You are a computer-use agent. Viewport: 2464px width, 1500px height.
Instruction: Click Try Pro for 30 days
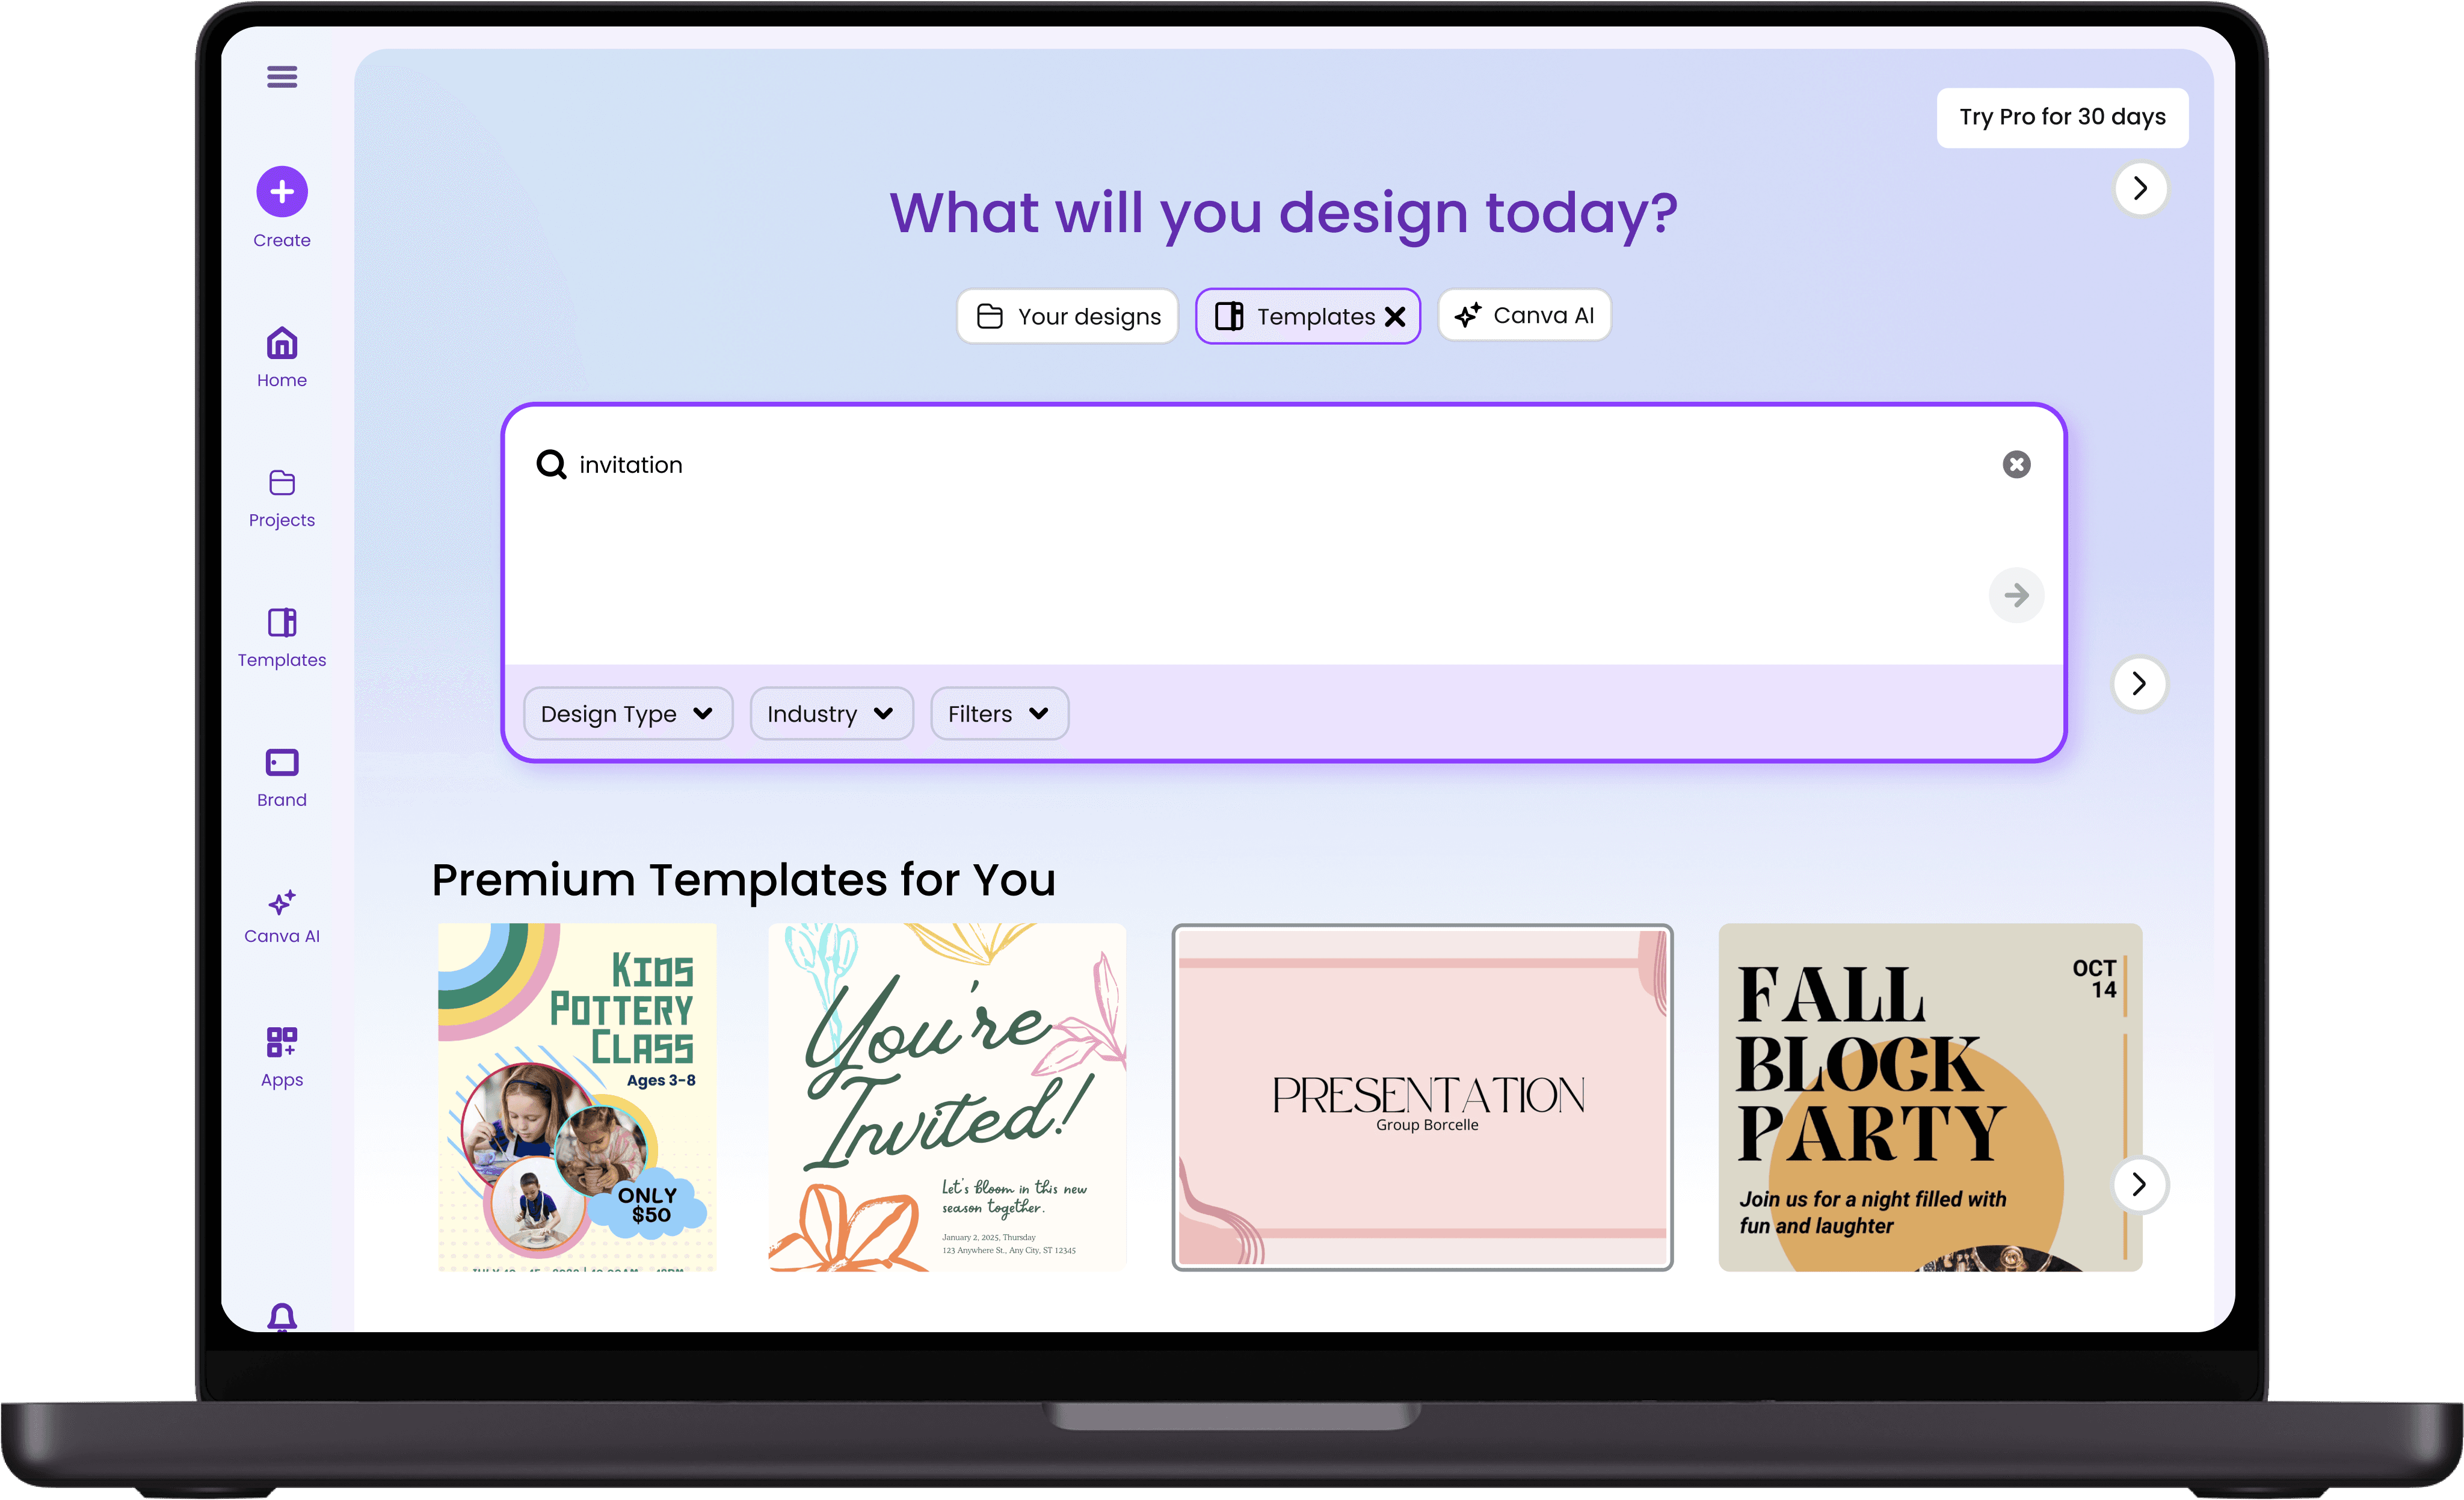click(x=2062, y=117)
